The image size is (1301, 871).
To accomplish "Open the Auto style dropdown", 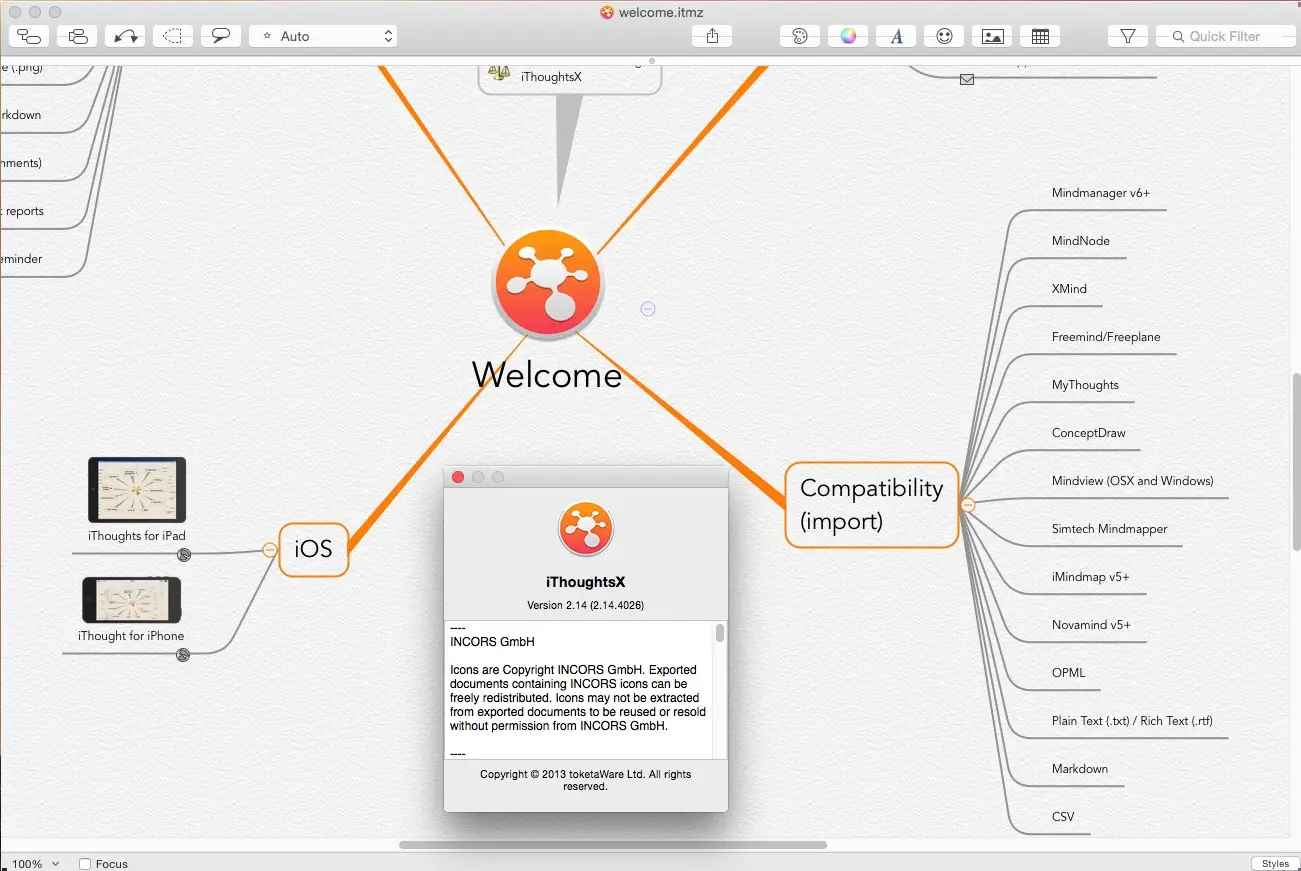I will pos(323,36).
